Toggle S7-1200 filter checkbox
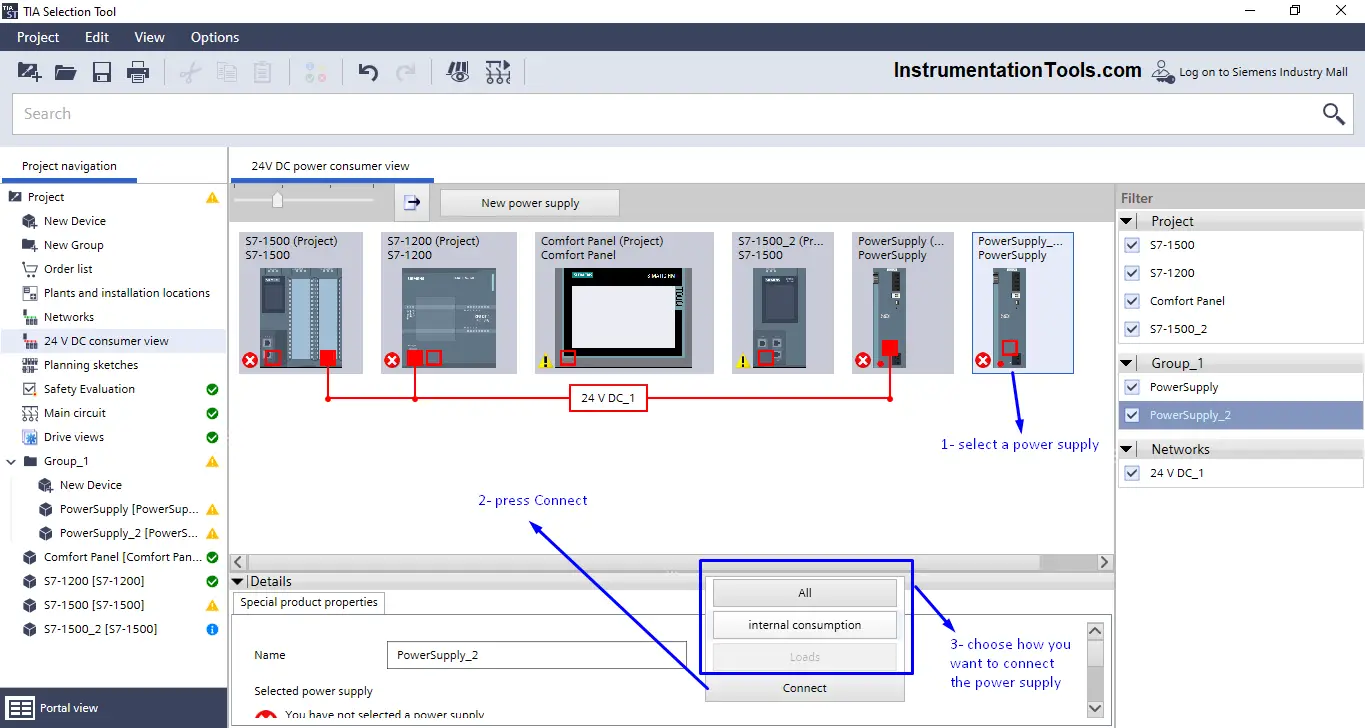Image resolution: width=1365 pixels, height=728 pixels. tap(1132, 273)
